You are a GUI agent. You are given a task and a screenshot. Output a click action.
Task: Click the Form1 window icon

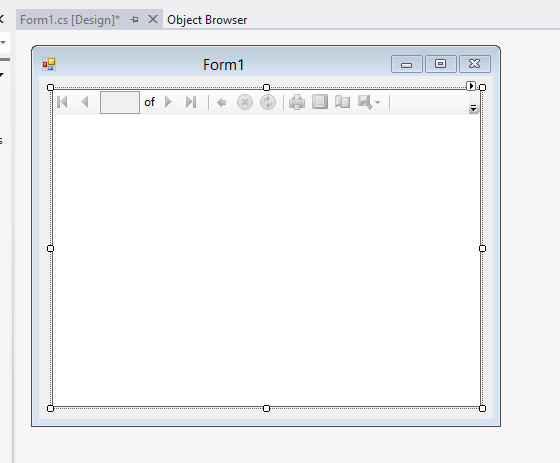click(x=49, y=64)
